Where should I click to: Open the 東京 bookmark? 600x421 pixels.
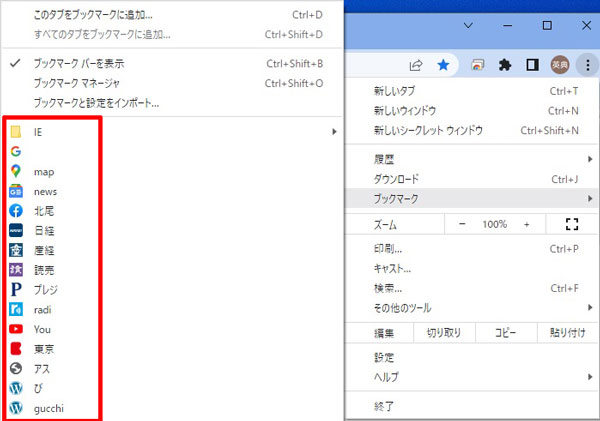tap(171, 349)
